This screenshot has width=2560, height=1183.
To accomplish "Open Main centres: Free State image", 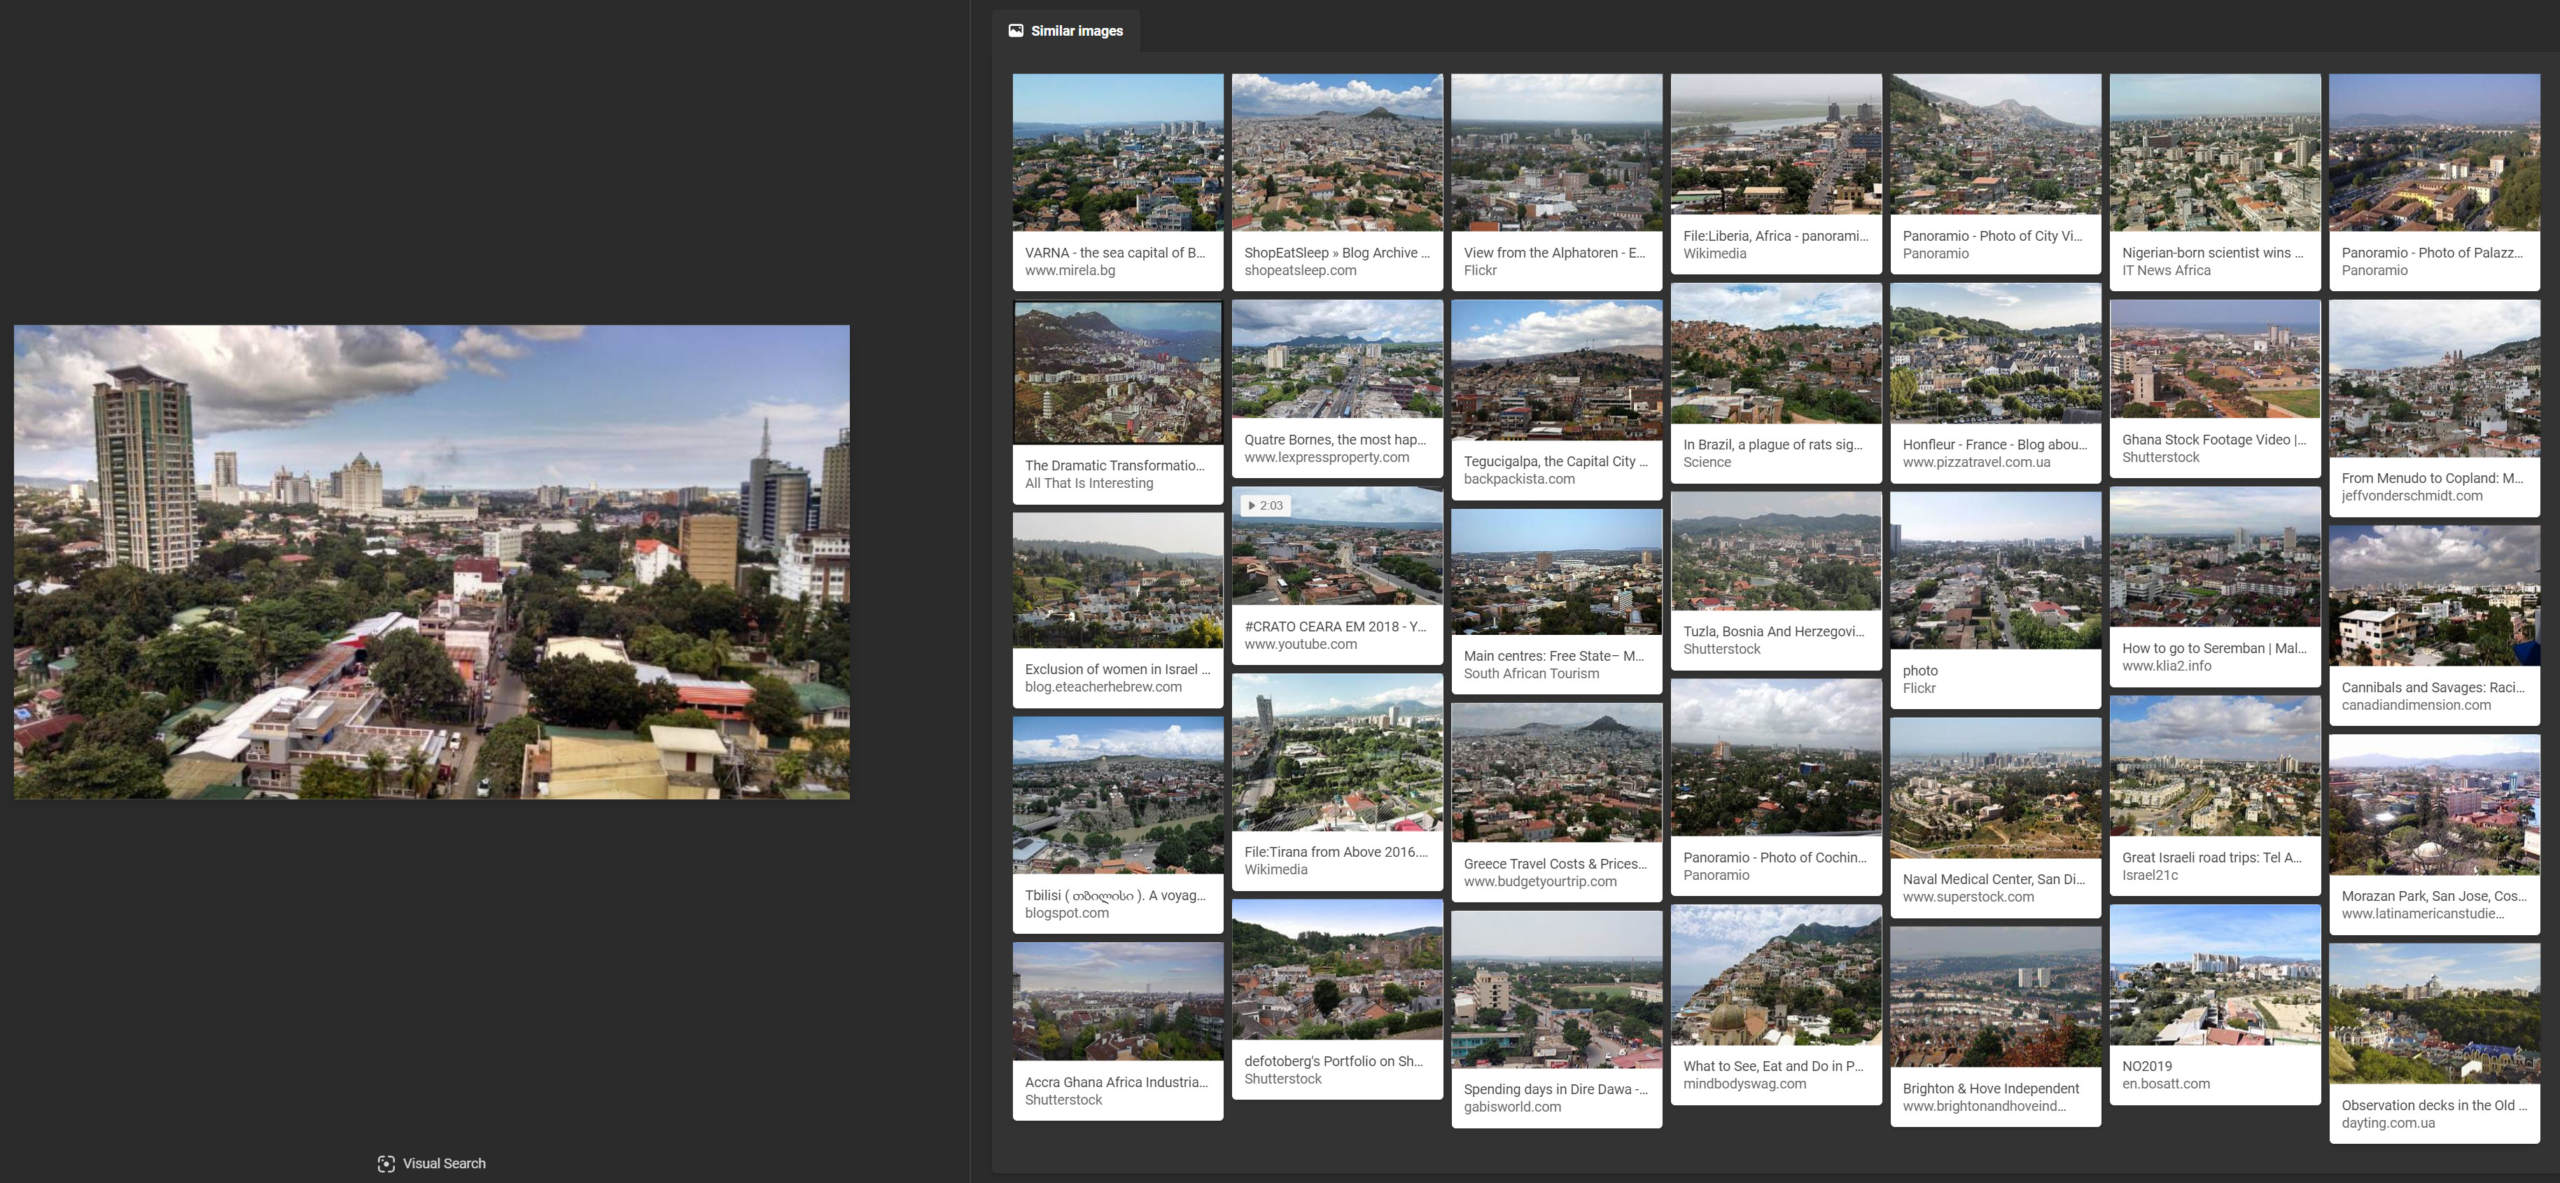I will pos(1557,572).
